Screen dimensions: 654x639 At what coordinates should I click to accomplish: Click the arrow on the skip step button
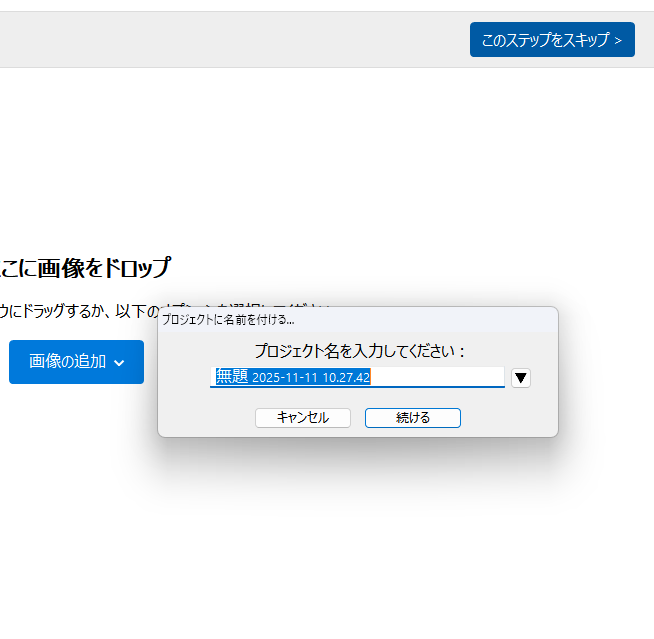point(619,41)
